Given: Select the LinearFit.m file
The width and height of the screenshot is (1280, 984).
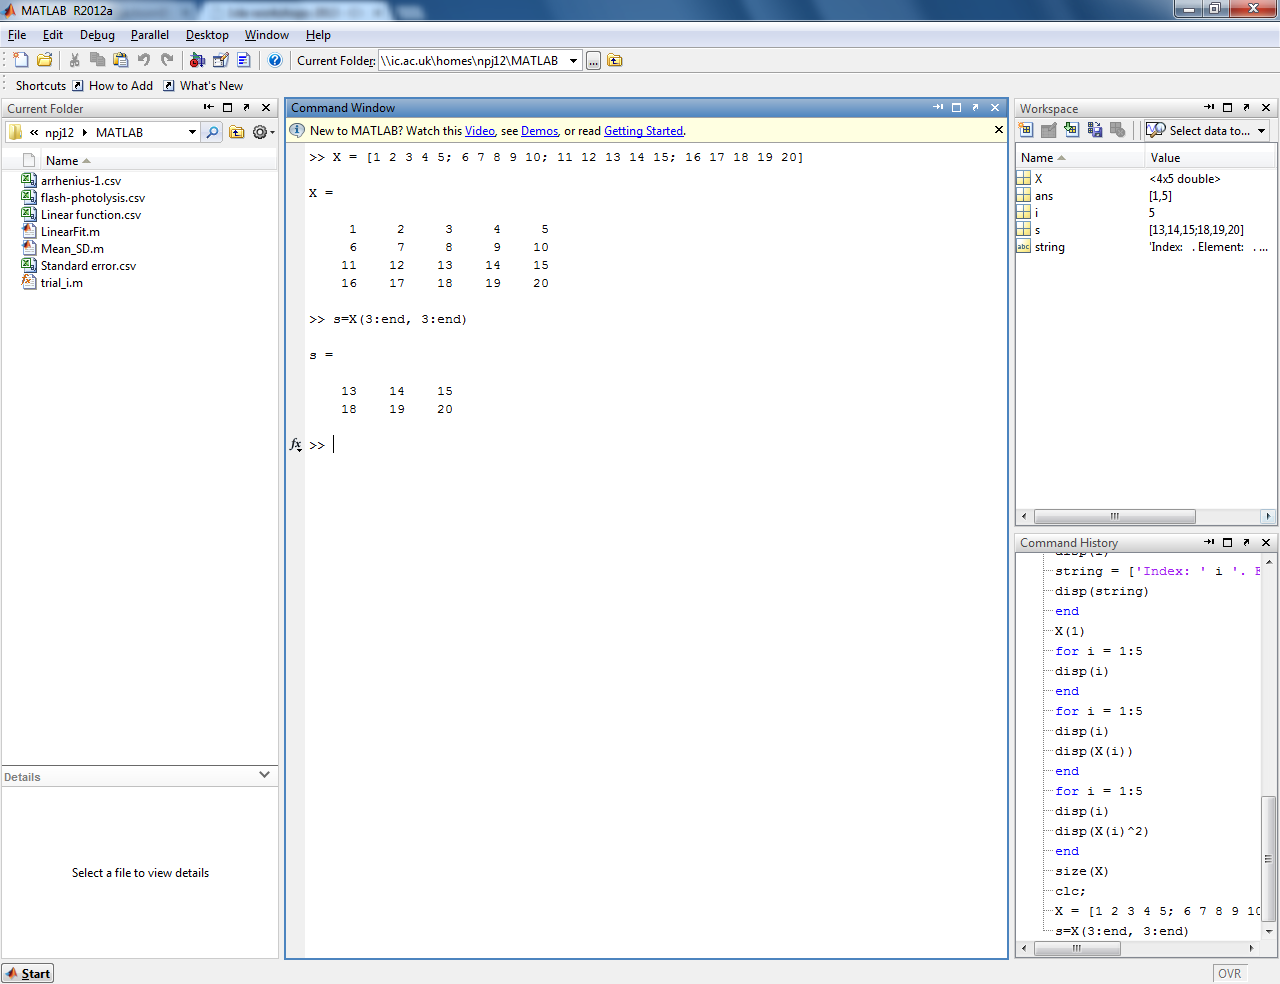Looking at the screenshot, I should [x=70, y=232].
